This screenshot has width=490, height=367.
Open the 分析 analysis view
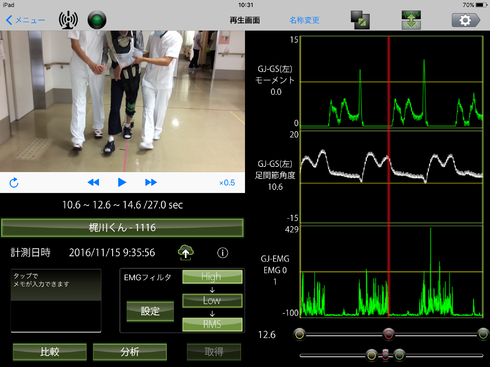130,352
